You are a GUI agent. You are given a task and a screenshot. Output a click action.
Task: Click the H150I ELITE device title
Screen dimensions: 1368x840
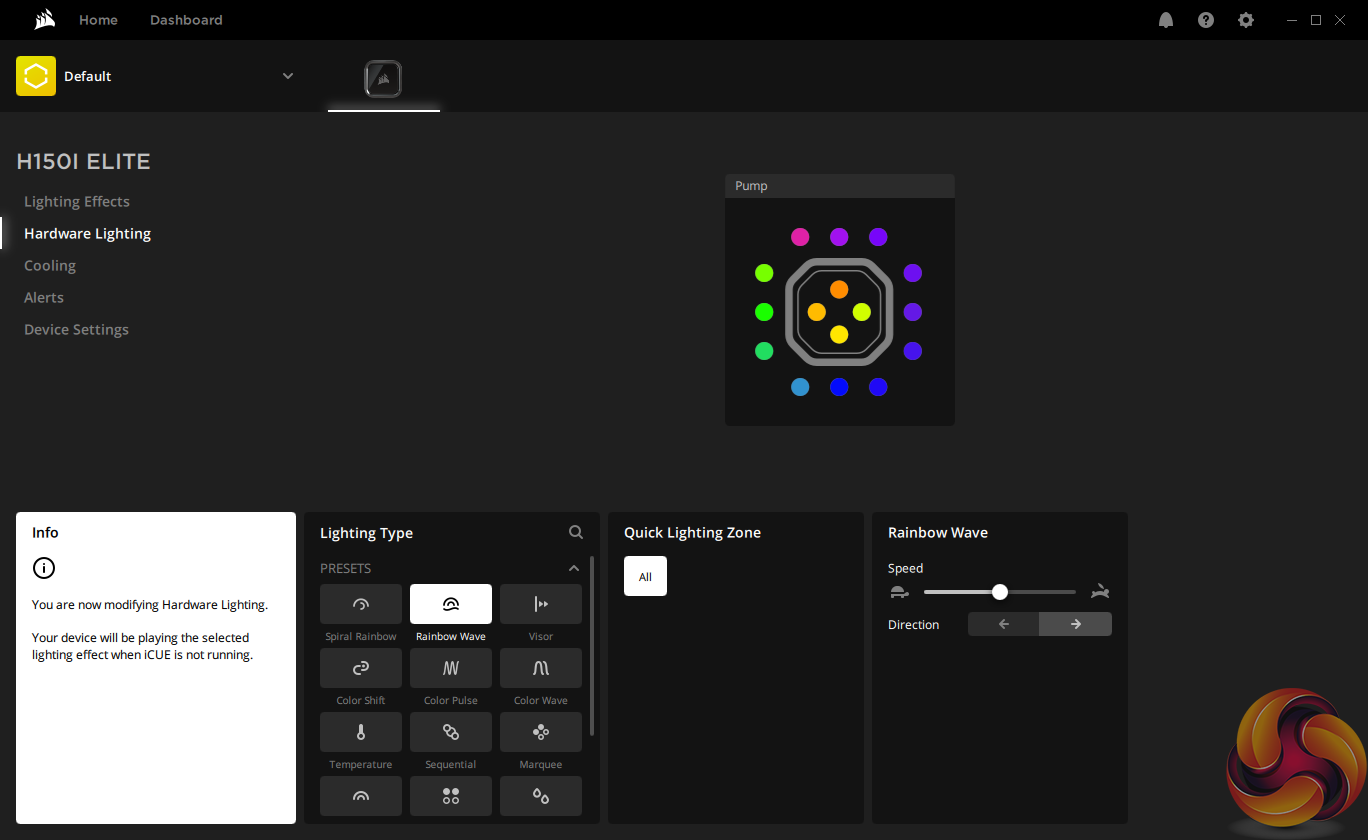coord(84,161)
